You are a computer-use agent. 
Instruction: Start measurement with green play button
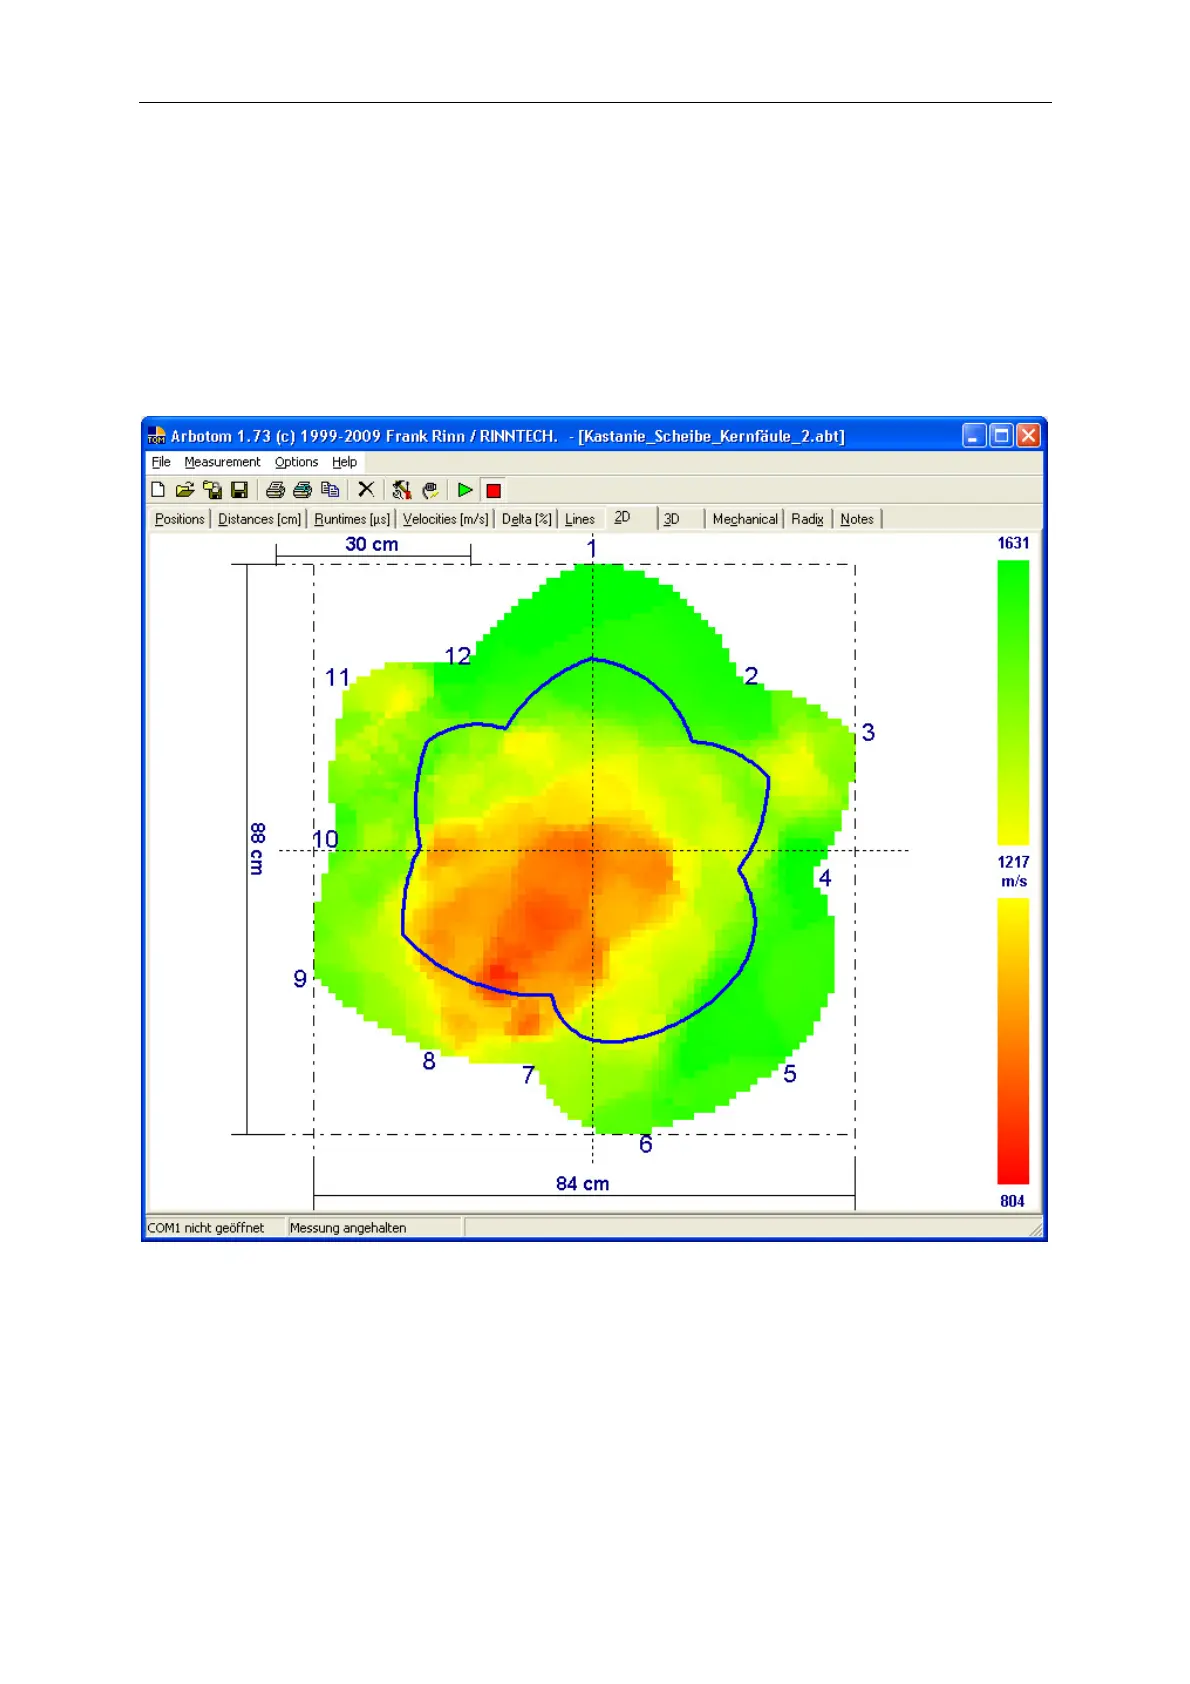(x=465, y=490)
